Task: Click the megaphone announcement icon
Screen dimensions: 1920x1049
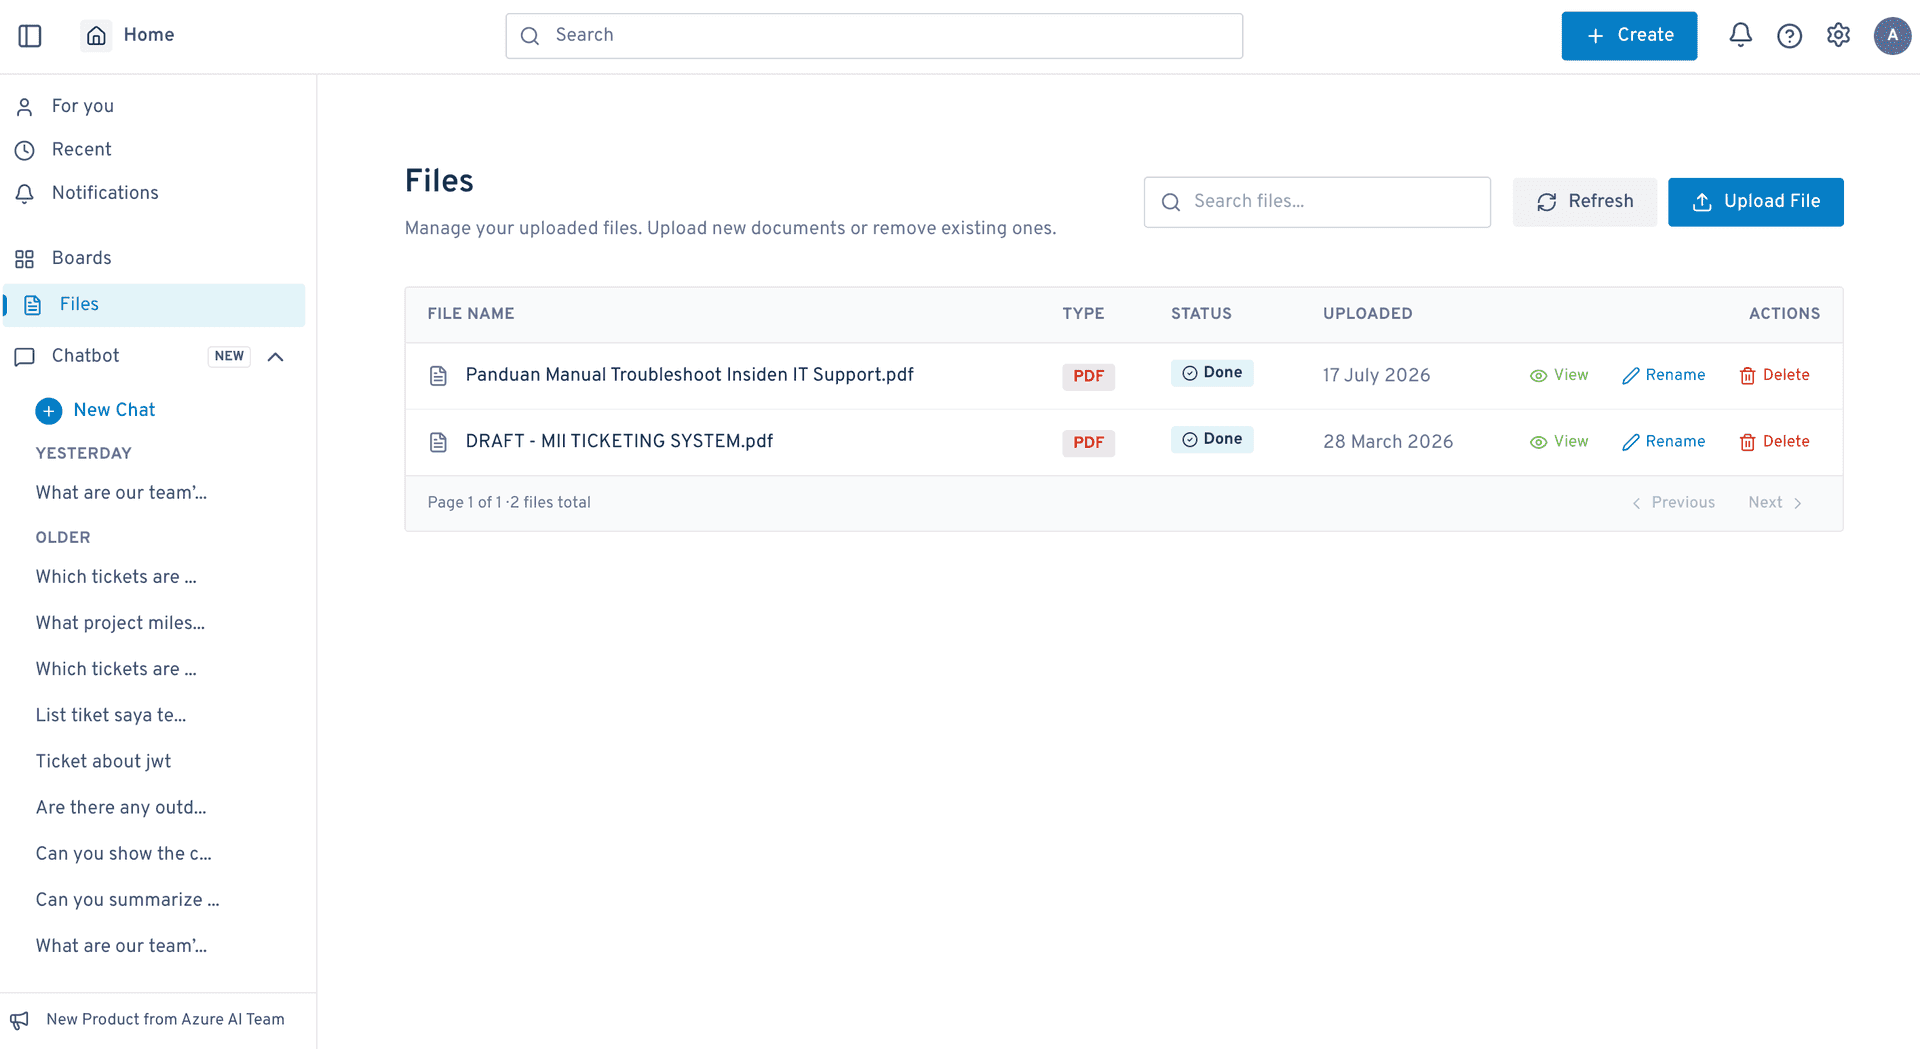Action: tap(19, 1020)
